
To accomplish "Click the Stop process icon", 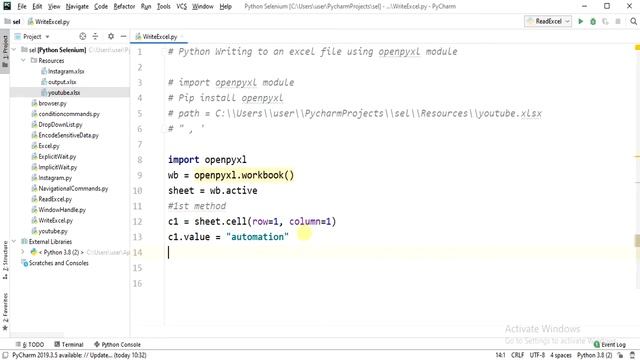I will [x=618, y=21].
